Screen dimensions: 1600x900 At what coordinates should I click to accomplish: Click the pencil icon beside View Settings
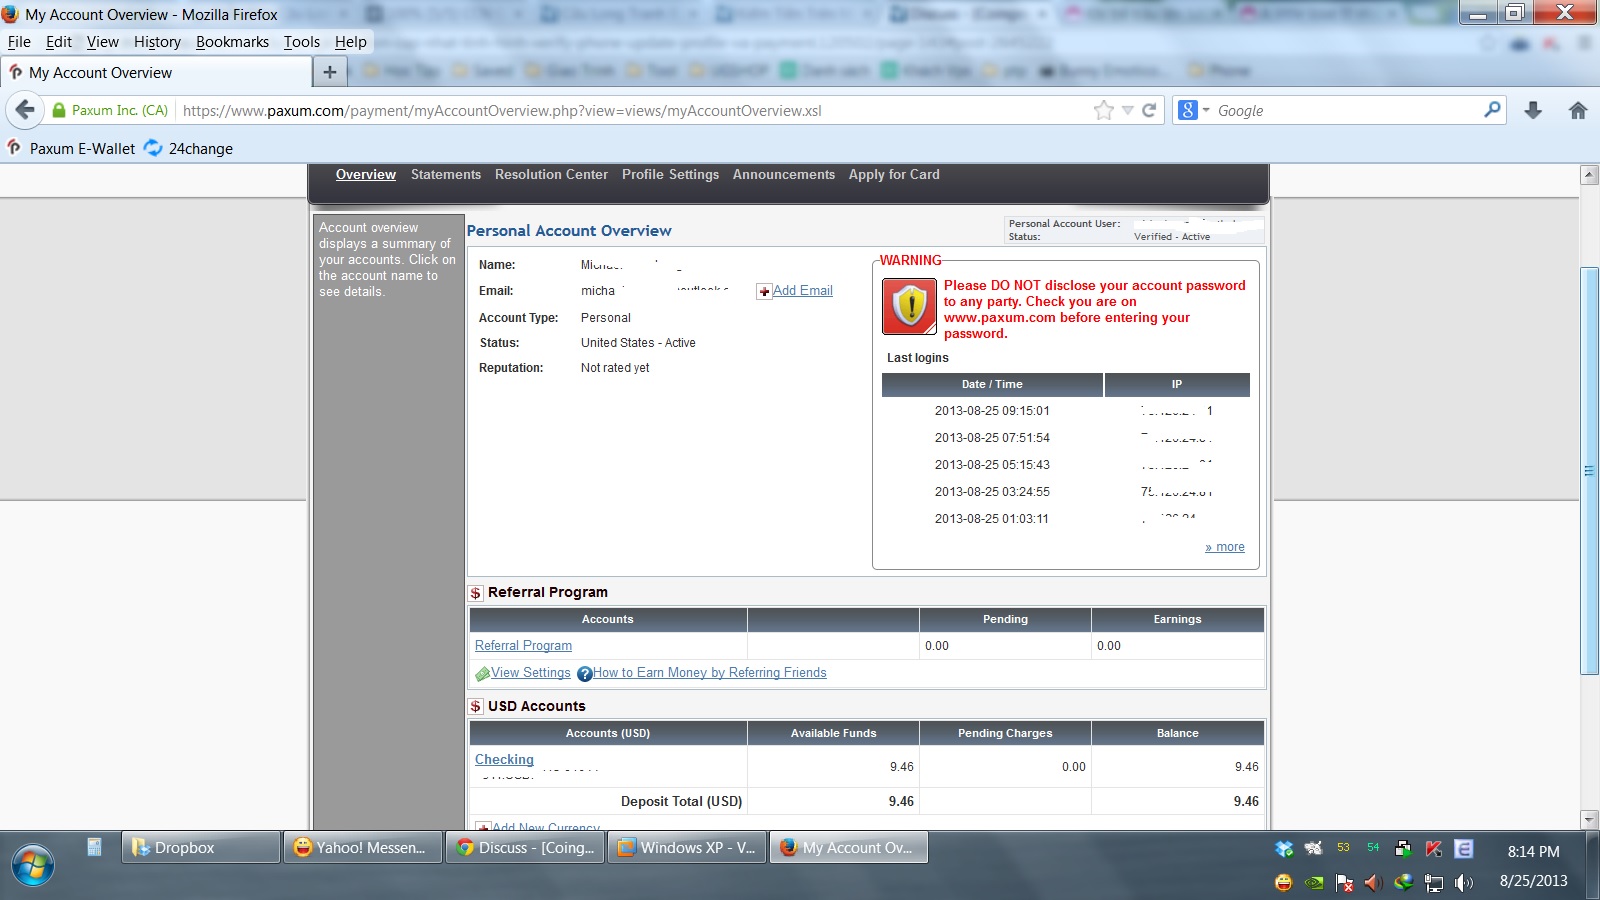(483, 674)
